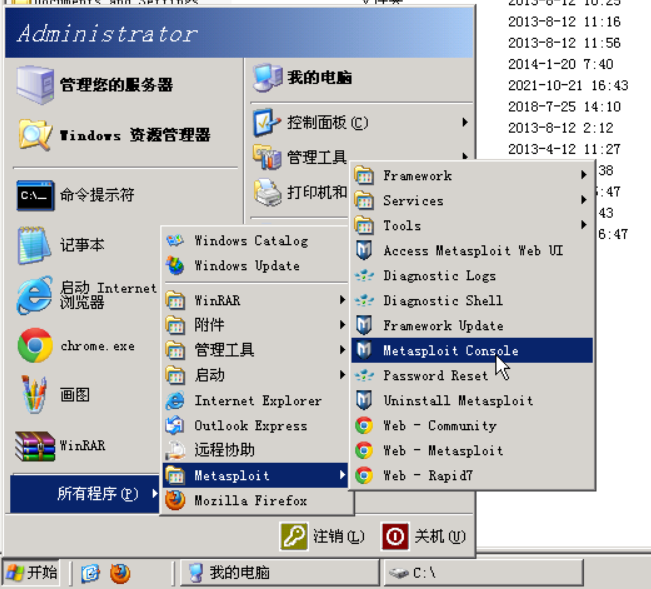Click the Windows Catalog icon
This screenshot has width=651, height=589.
pyautogui.click(x=175, y=240)
